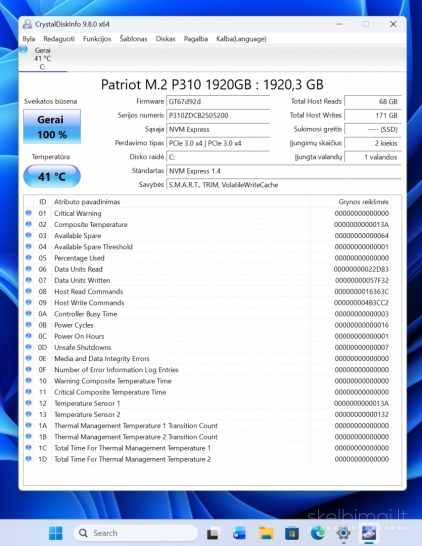Click the Savybės field with S.M.A.R.T., TRIM

[284, 185]
